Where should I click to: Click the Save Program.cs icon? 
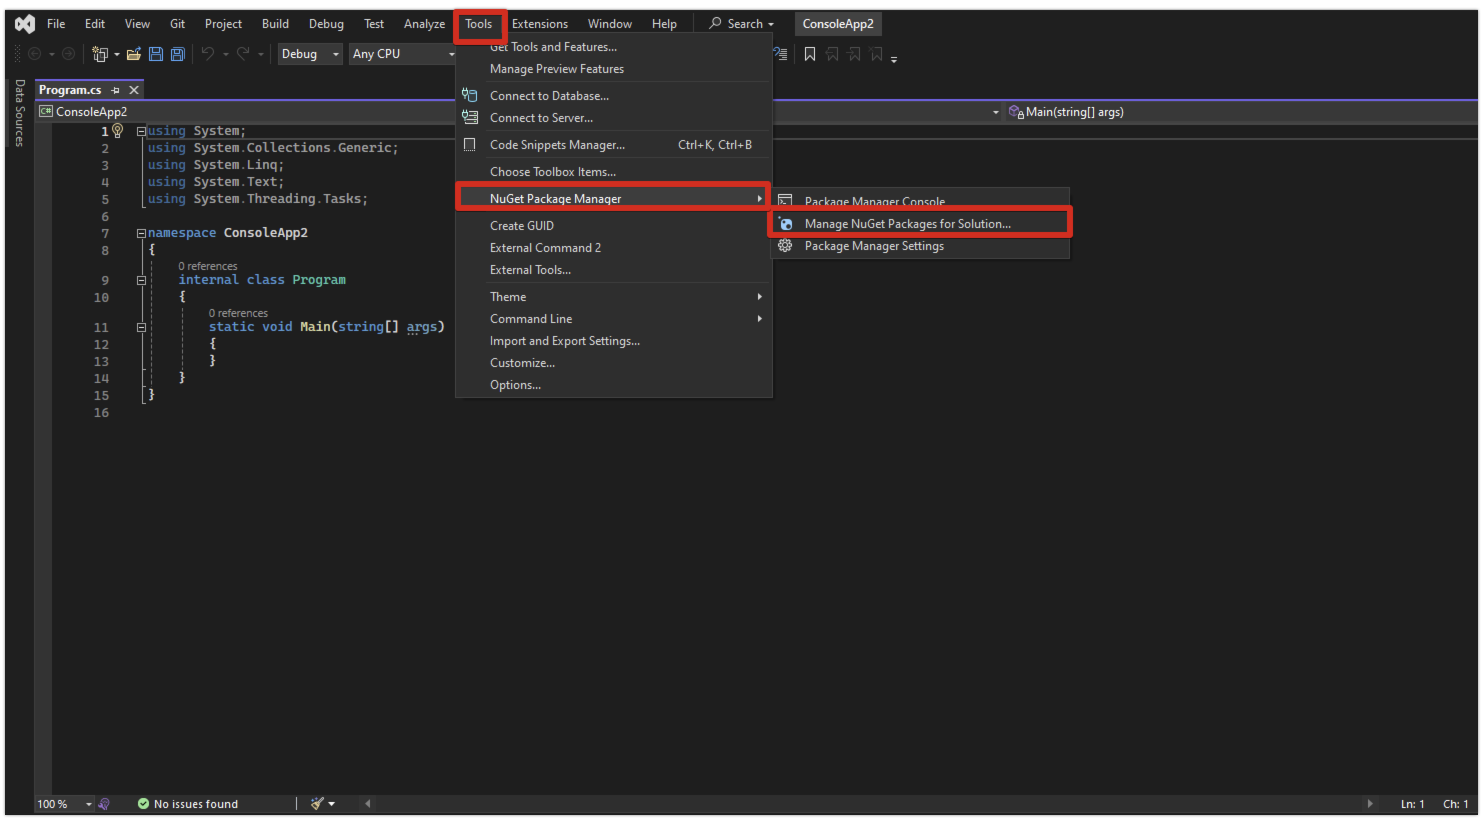[x=155, y=53]
